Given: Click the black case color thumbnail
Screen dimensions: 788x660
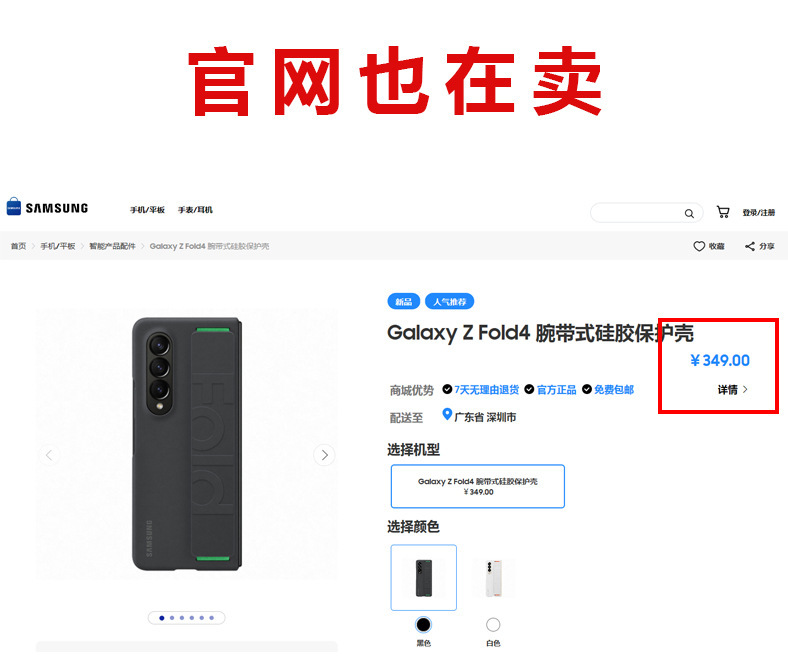Looking at the screenshot, I should click(x=424, y=578).
